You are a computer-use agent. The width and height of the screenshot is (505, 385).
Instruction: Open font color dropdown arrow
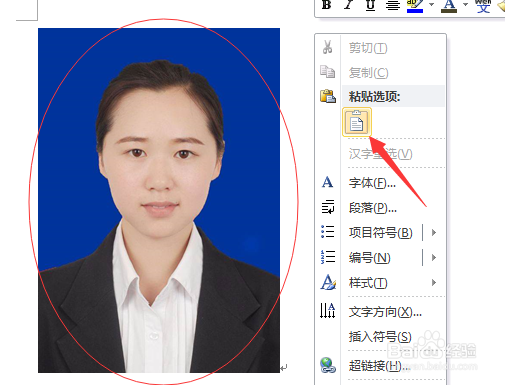point(466,4)
